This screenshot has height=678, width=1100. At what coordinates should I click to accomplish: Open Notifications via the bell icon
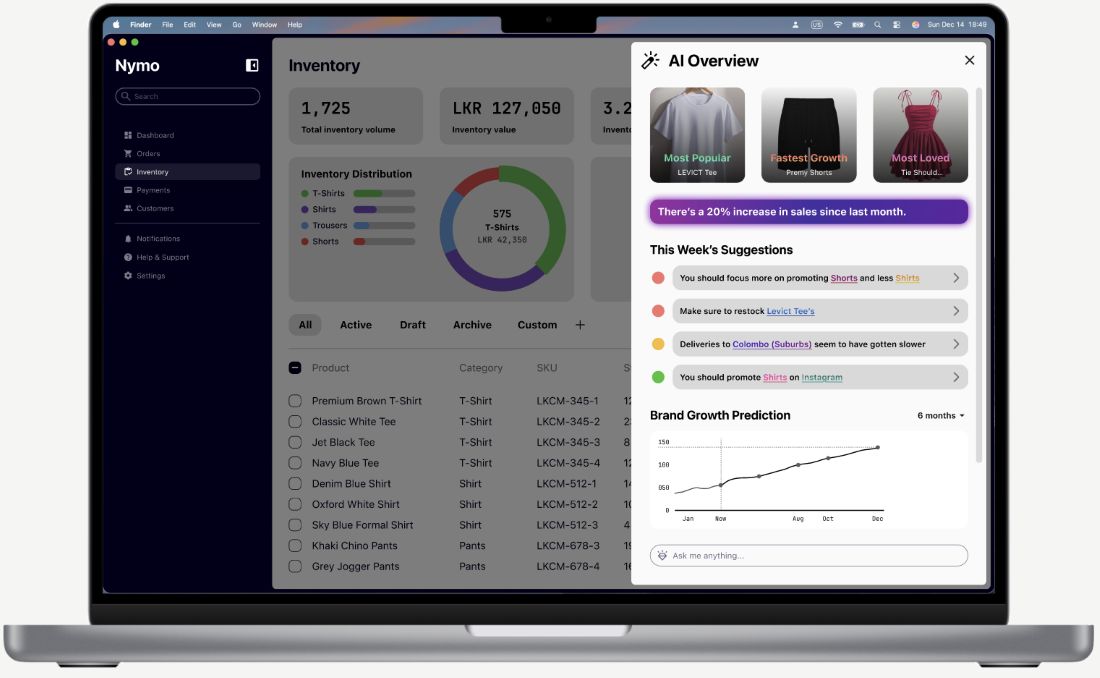pyautogui.click(x=128, y=239)
